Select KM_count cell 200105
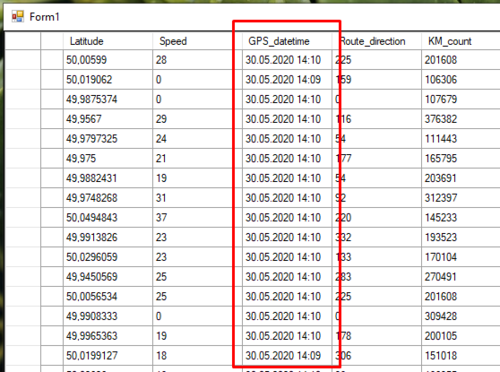This screenshot has height=372, width=500. click(461, 336)
